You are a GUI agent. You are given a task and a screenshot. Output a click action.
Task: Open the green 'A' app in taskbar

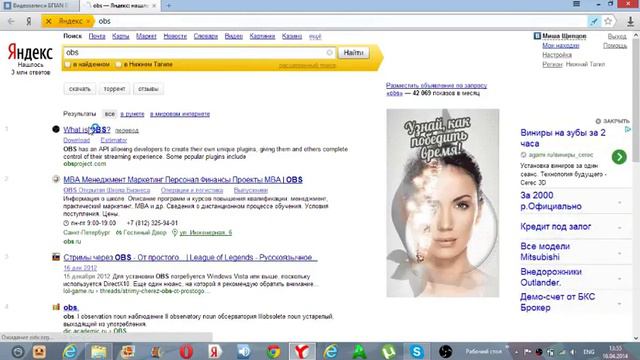(359, 351)
